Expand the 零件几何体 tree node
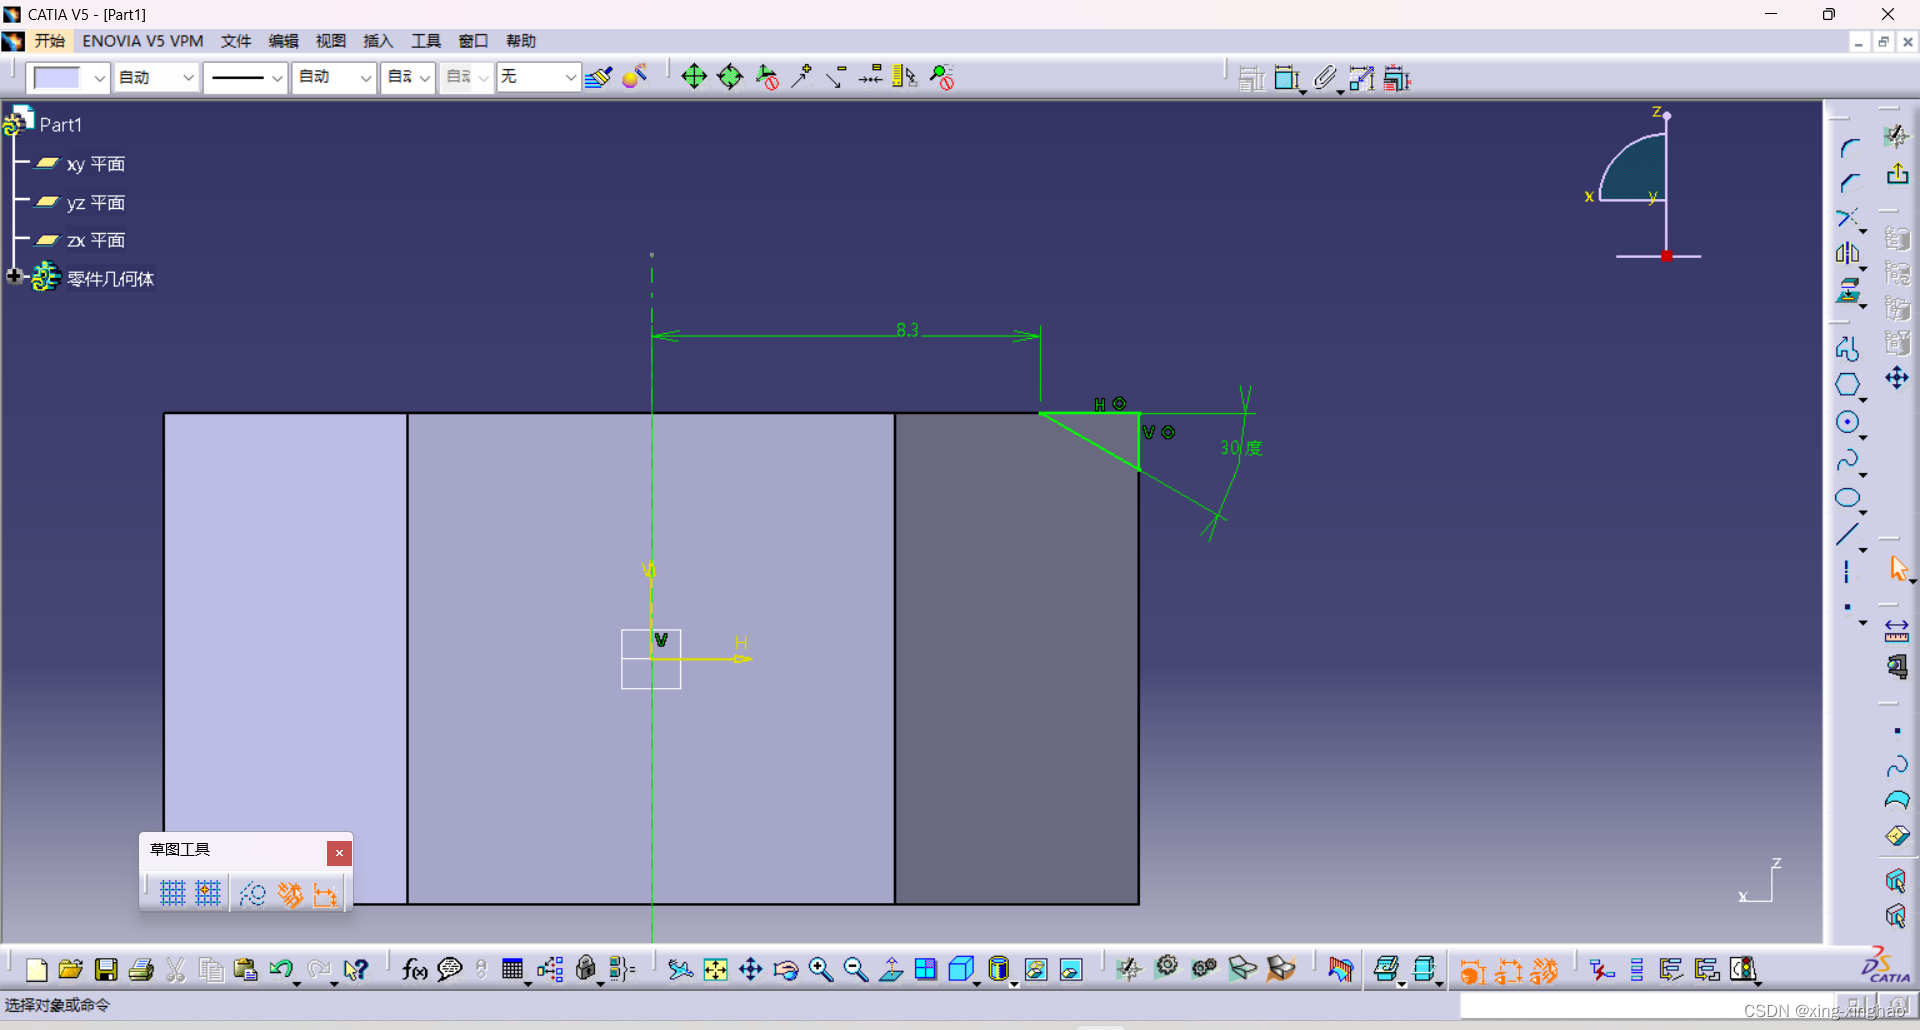Screen dimensions: 1920x1030 (x=15, y=277)
